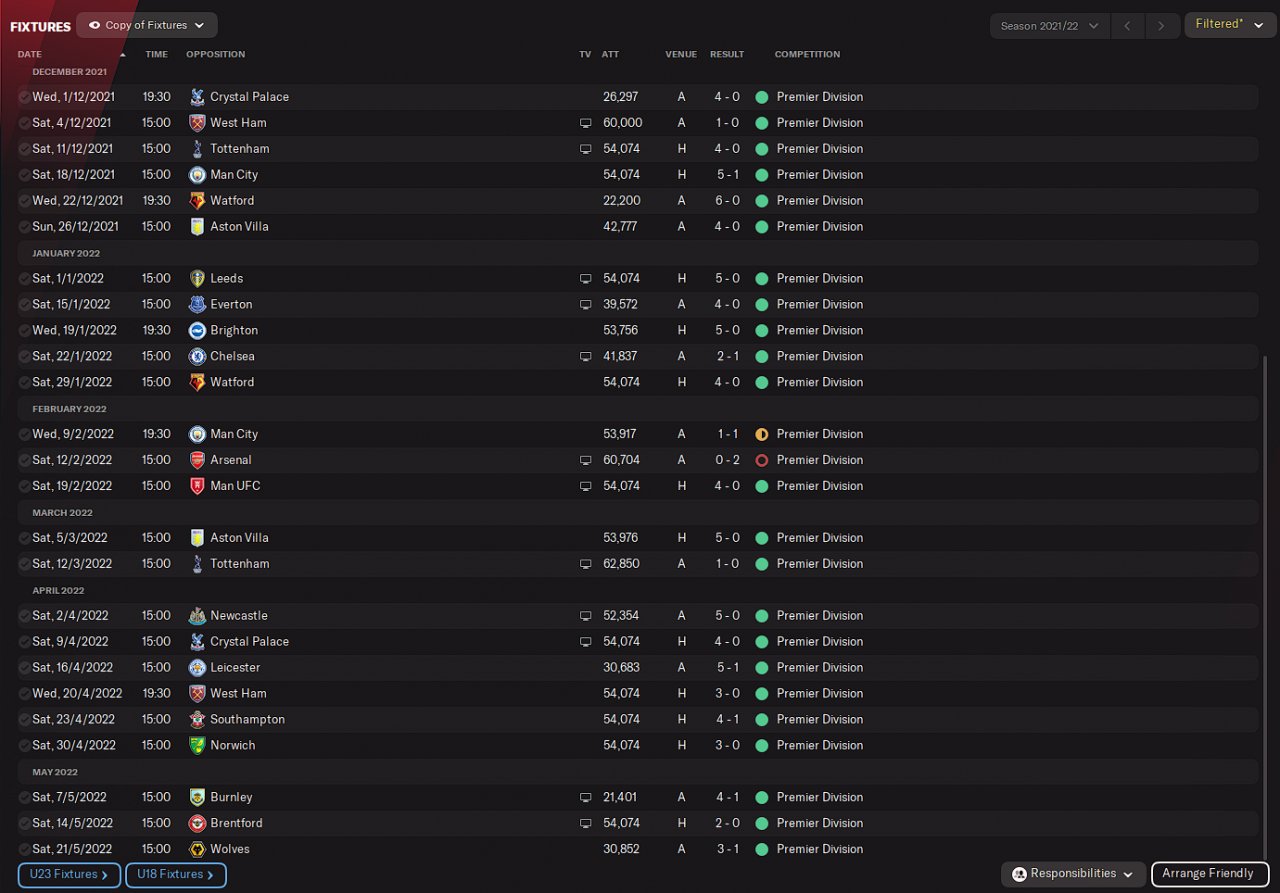
Task: Sort by the Venue column header
Action: pos(681,55)
